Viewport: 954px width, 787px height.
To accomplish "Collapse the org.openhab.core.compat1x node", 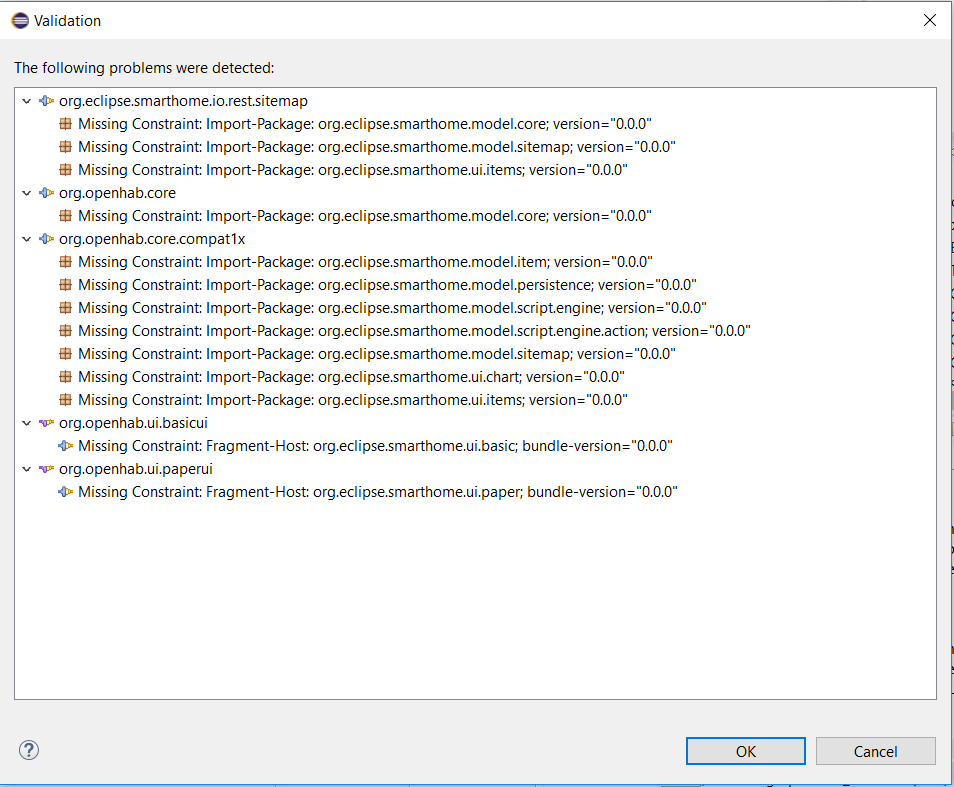I will [26, 239].
